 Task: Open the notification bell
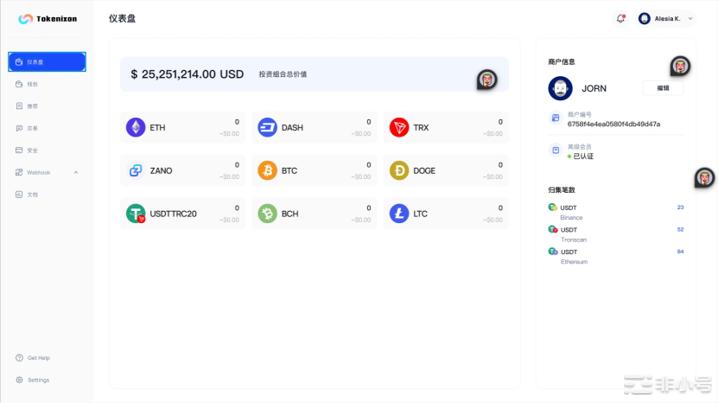(x=620, y=18)
